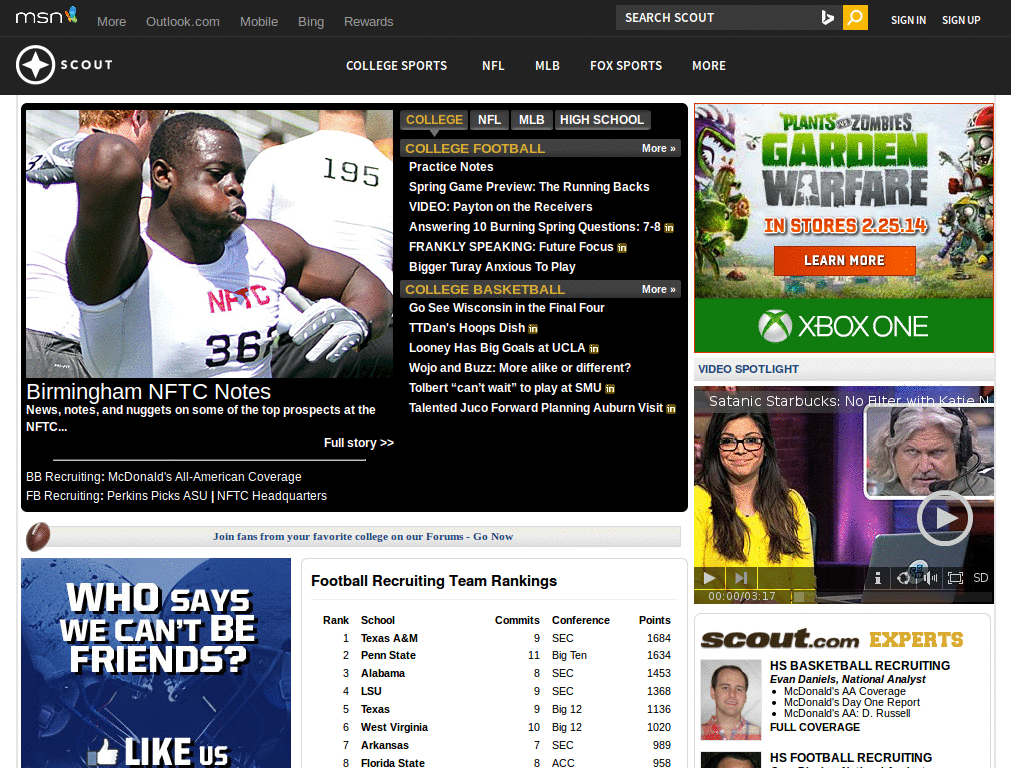This screenshot has height=768, width=1024.
Task: Select the COLLEGE tab
Action: click(434, 120)
